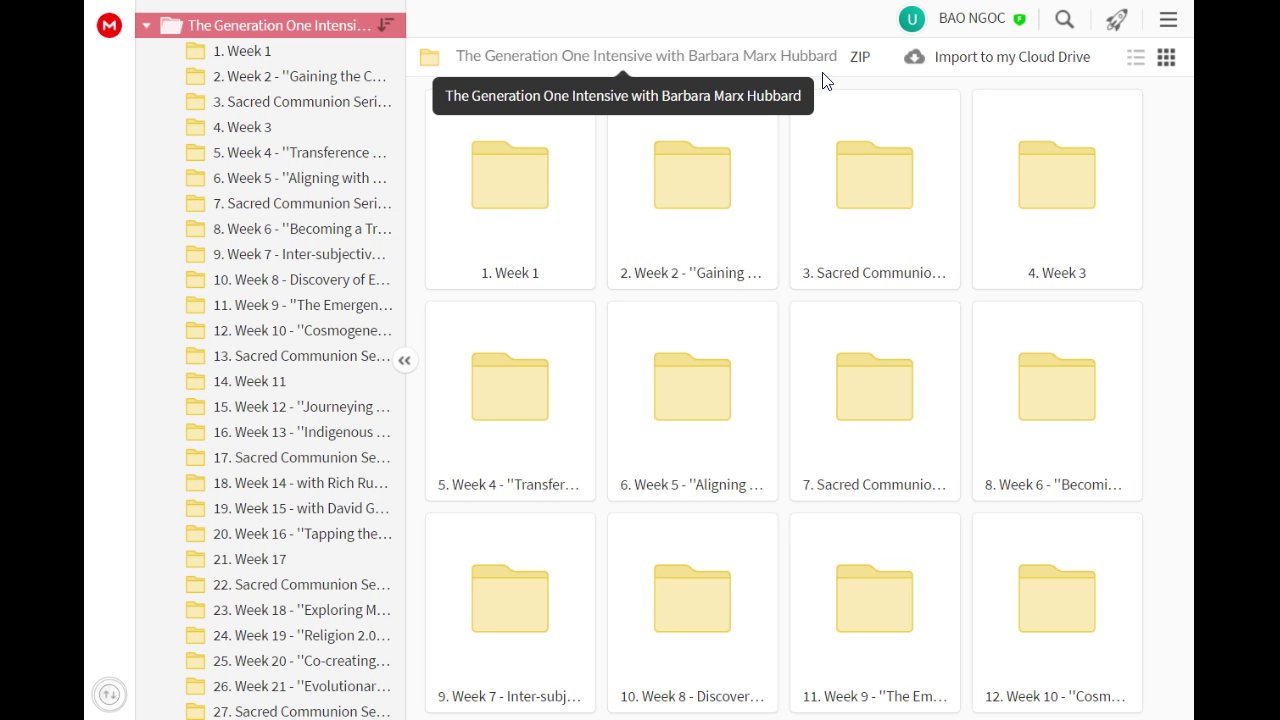Screen dimensions: 1280x720
Task: Click the transfers circle icon in the bottom-left corner
Action: click(x=109, y=694)
